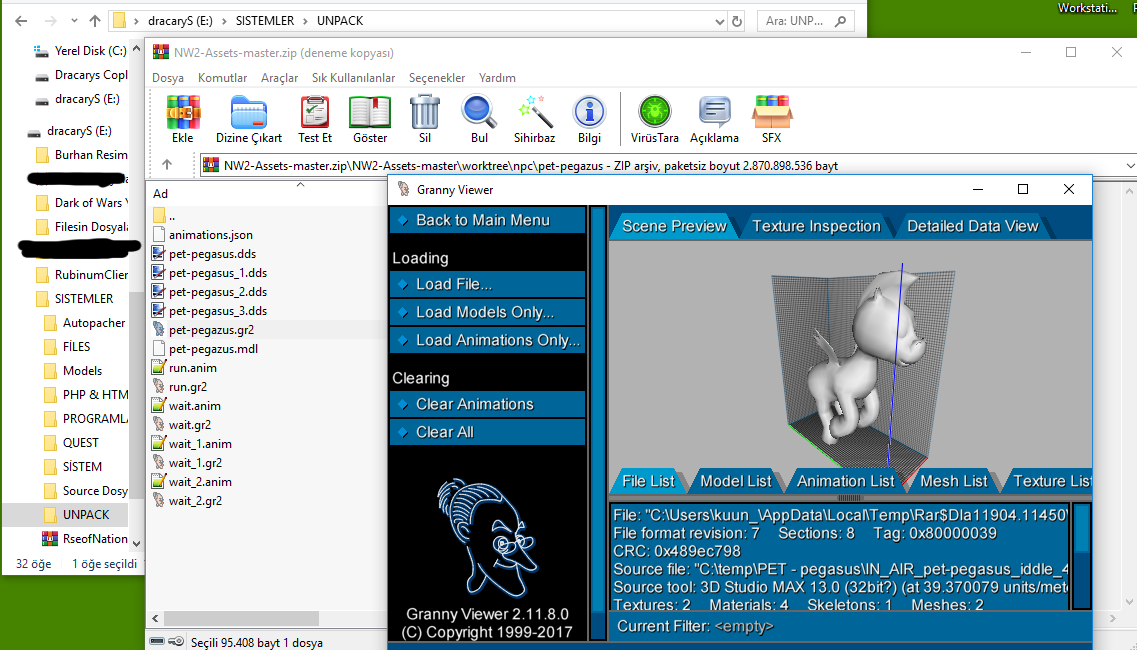
Task: Click the Test Et toolbar icon
Action: pos(315,112)
